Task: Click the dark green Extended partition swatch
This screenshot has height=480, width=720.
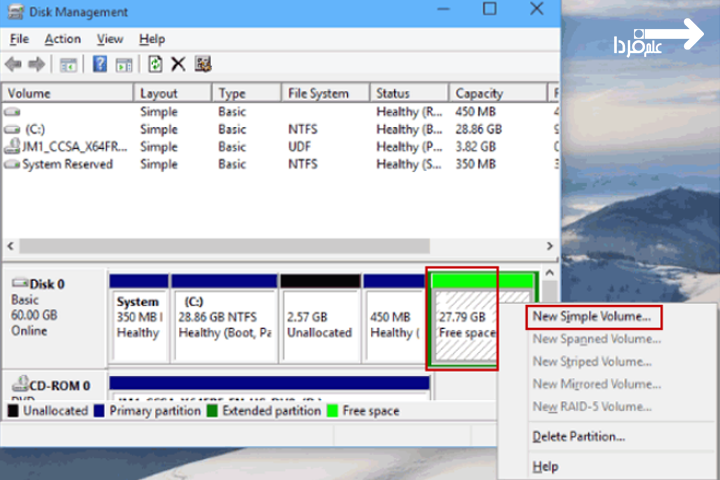Action: click(212, 411)
